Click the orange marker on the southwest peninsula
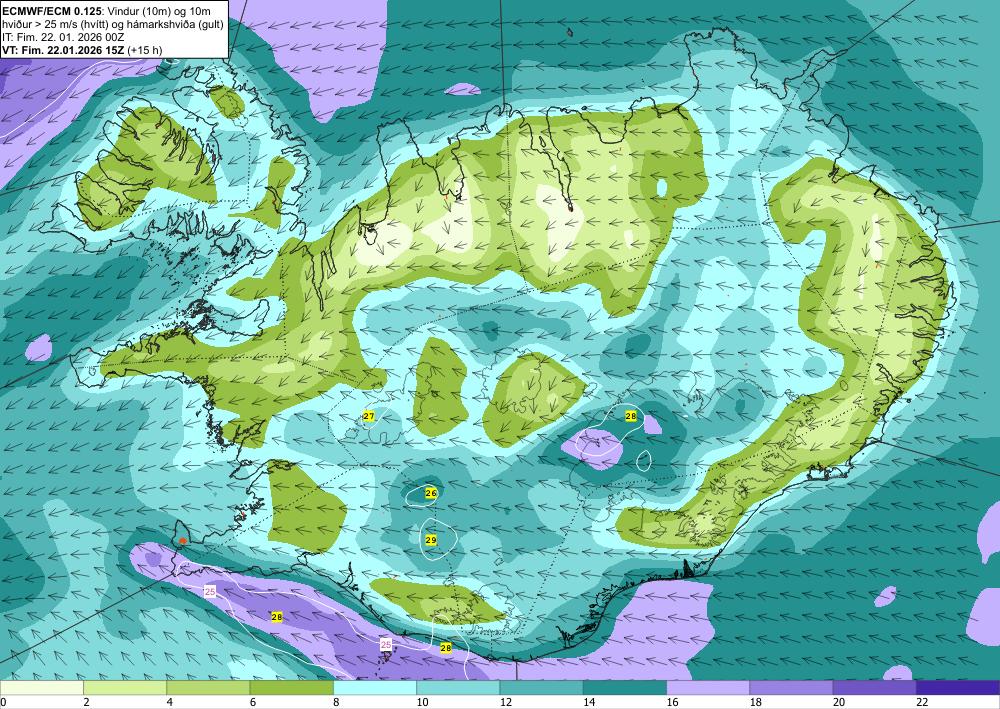The image size is (1000, 709). click(183, 541)
